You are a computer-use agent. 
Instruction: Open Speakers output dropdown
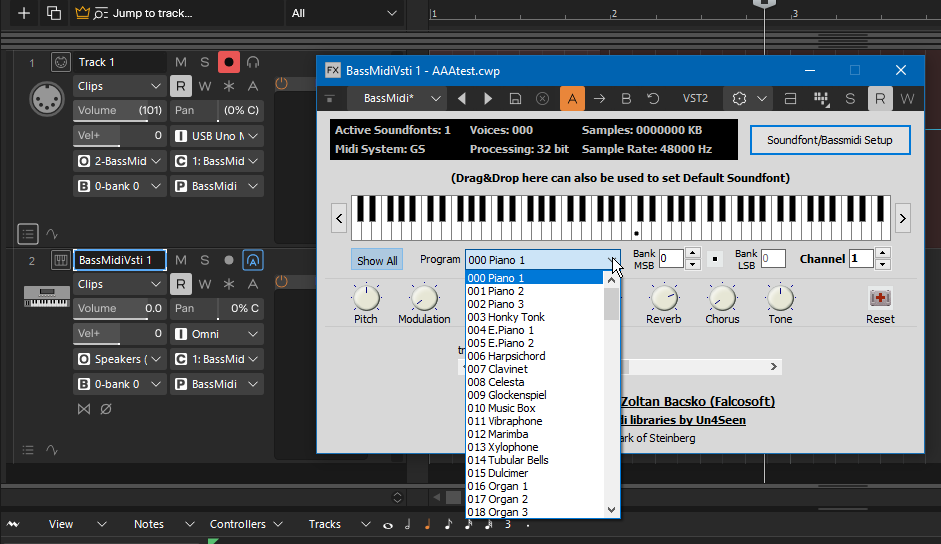tap(119, 359)
